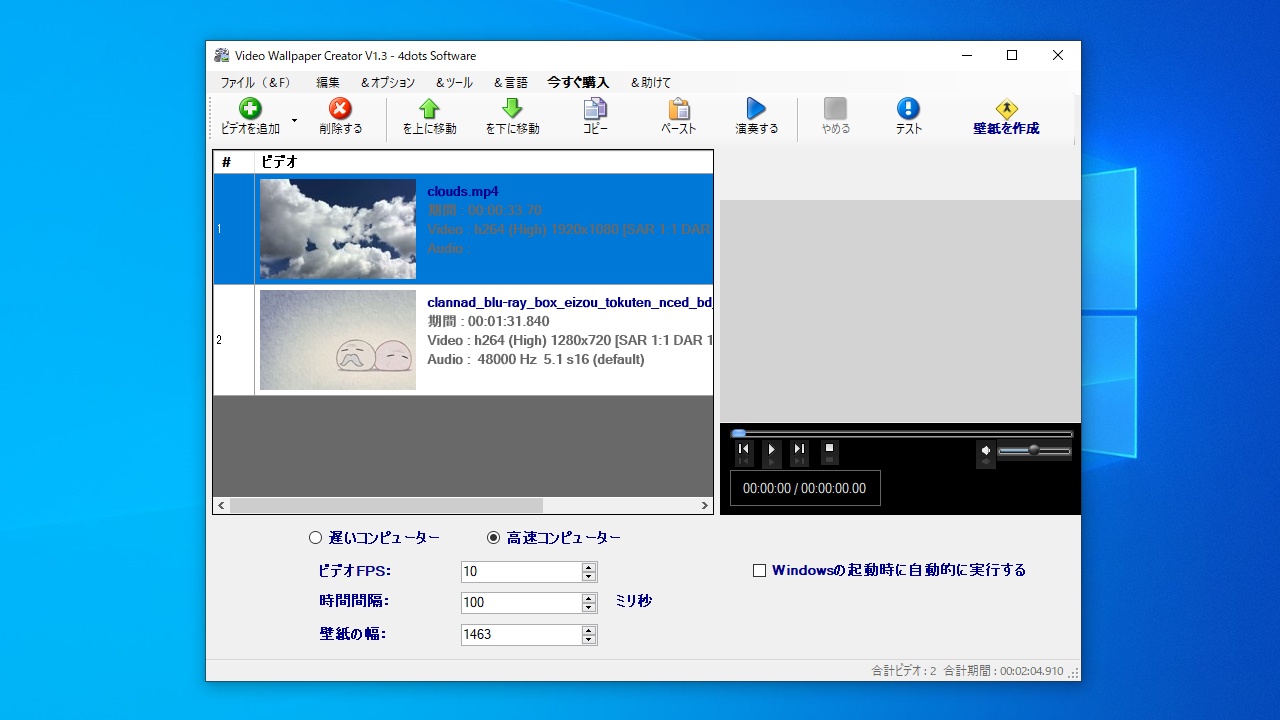
Task: Decrease 時間間隔 with down spinner
Action: click(x=589, y=608)
